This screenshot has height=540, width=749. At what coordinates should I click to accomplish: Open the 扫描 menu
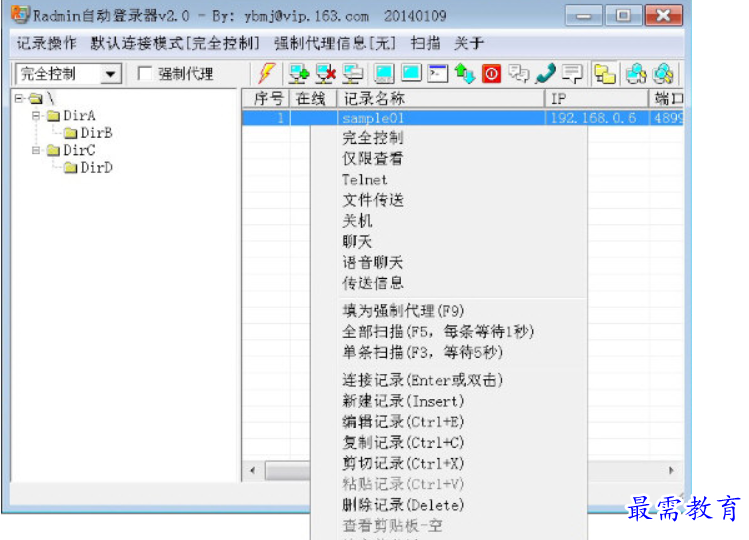point(425,43)
